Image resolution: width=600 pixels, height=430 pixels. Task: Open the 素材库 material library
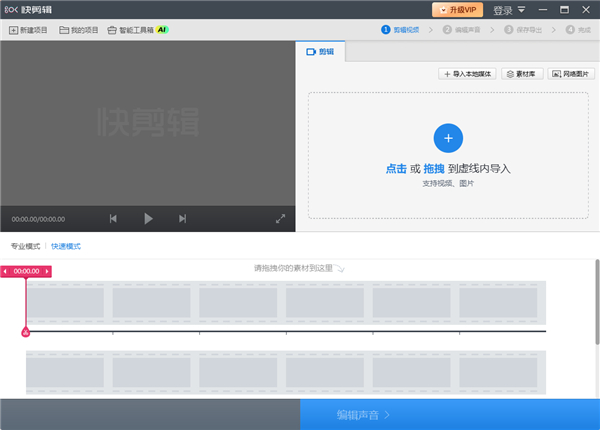click(522, 74)
